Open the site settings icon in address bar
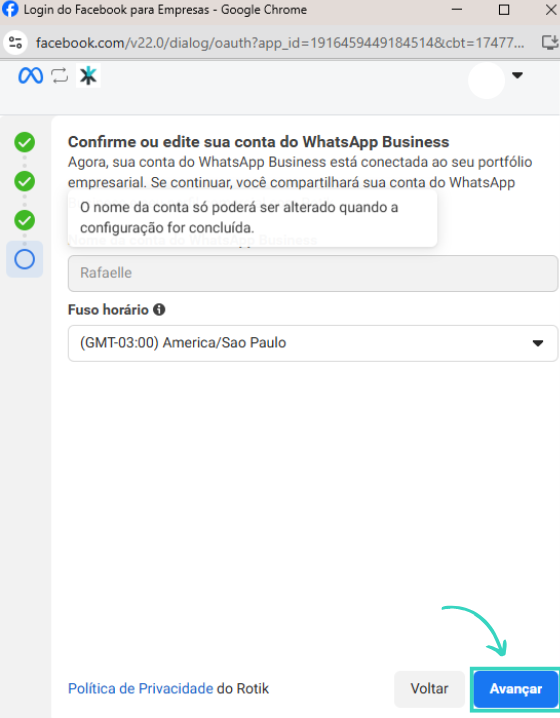Viewport: 560px width, 718px height. coord(15,43)
